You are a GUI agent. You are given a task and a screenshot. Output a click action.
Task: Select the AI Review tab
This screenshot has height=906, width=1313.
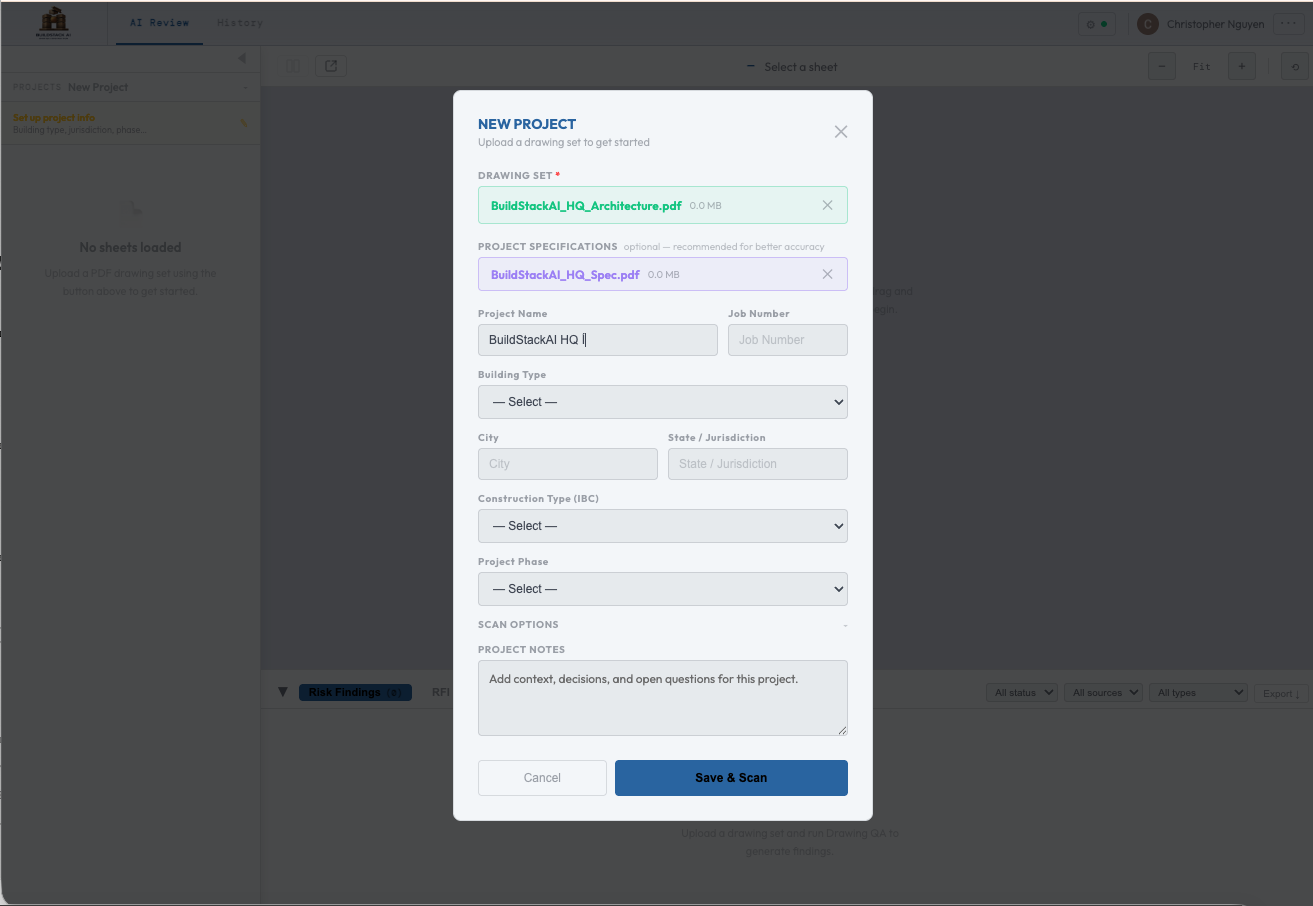tap(159, 23)
